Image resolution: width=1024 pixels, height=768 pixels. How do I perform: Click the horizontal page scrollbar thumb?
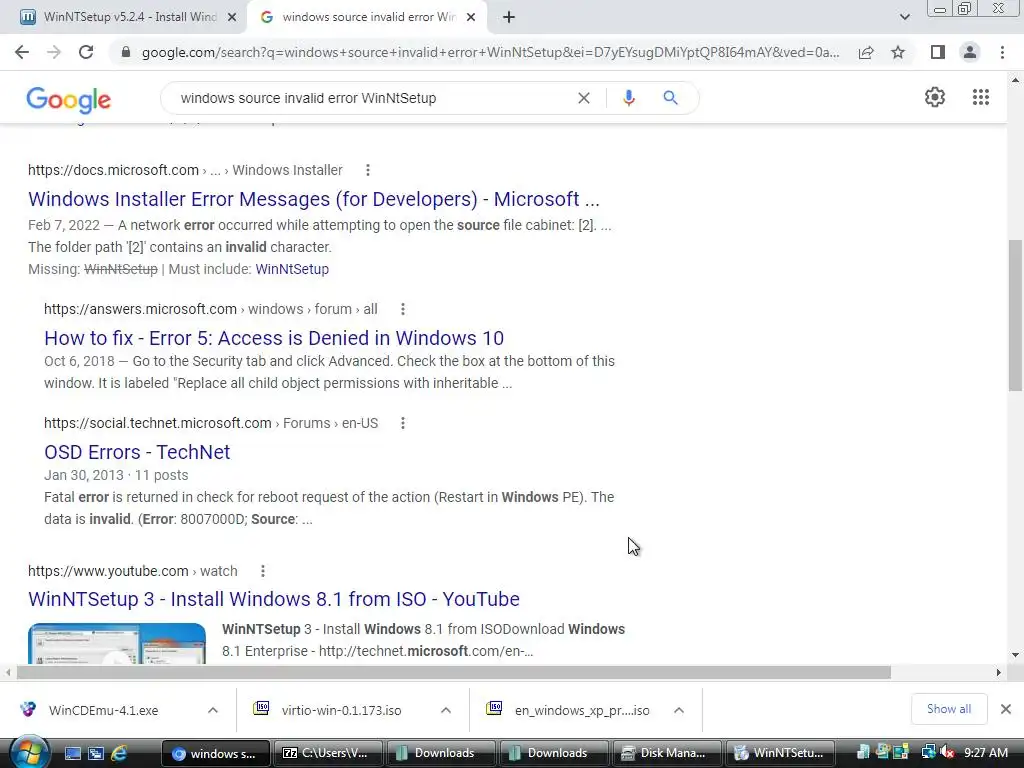click(454, 673)
